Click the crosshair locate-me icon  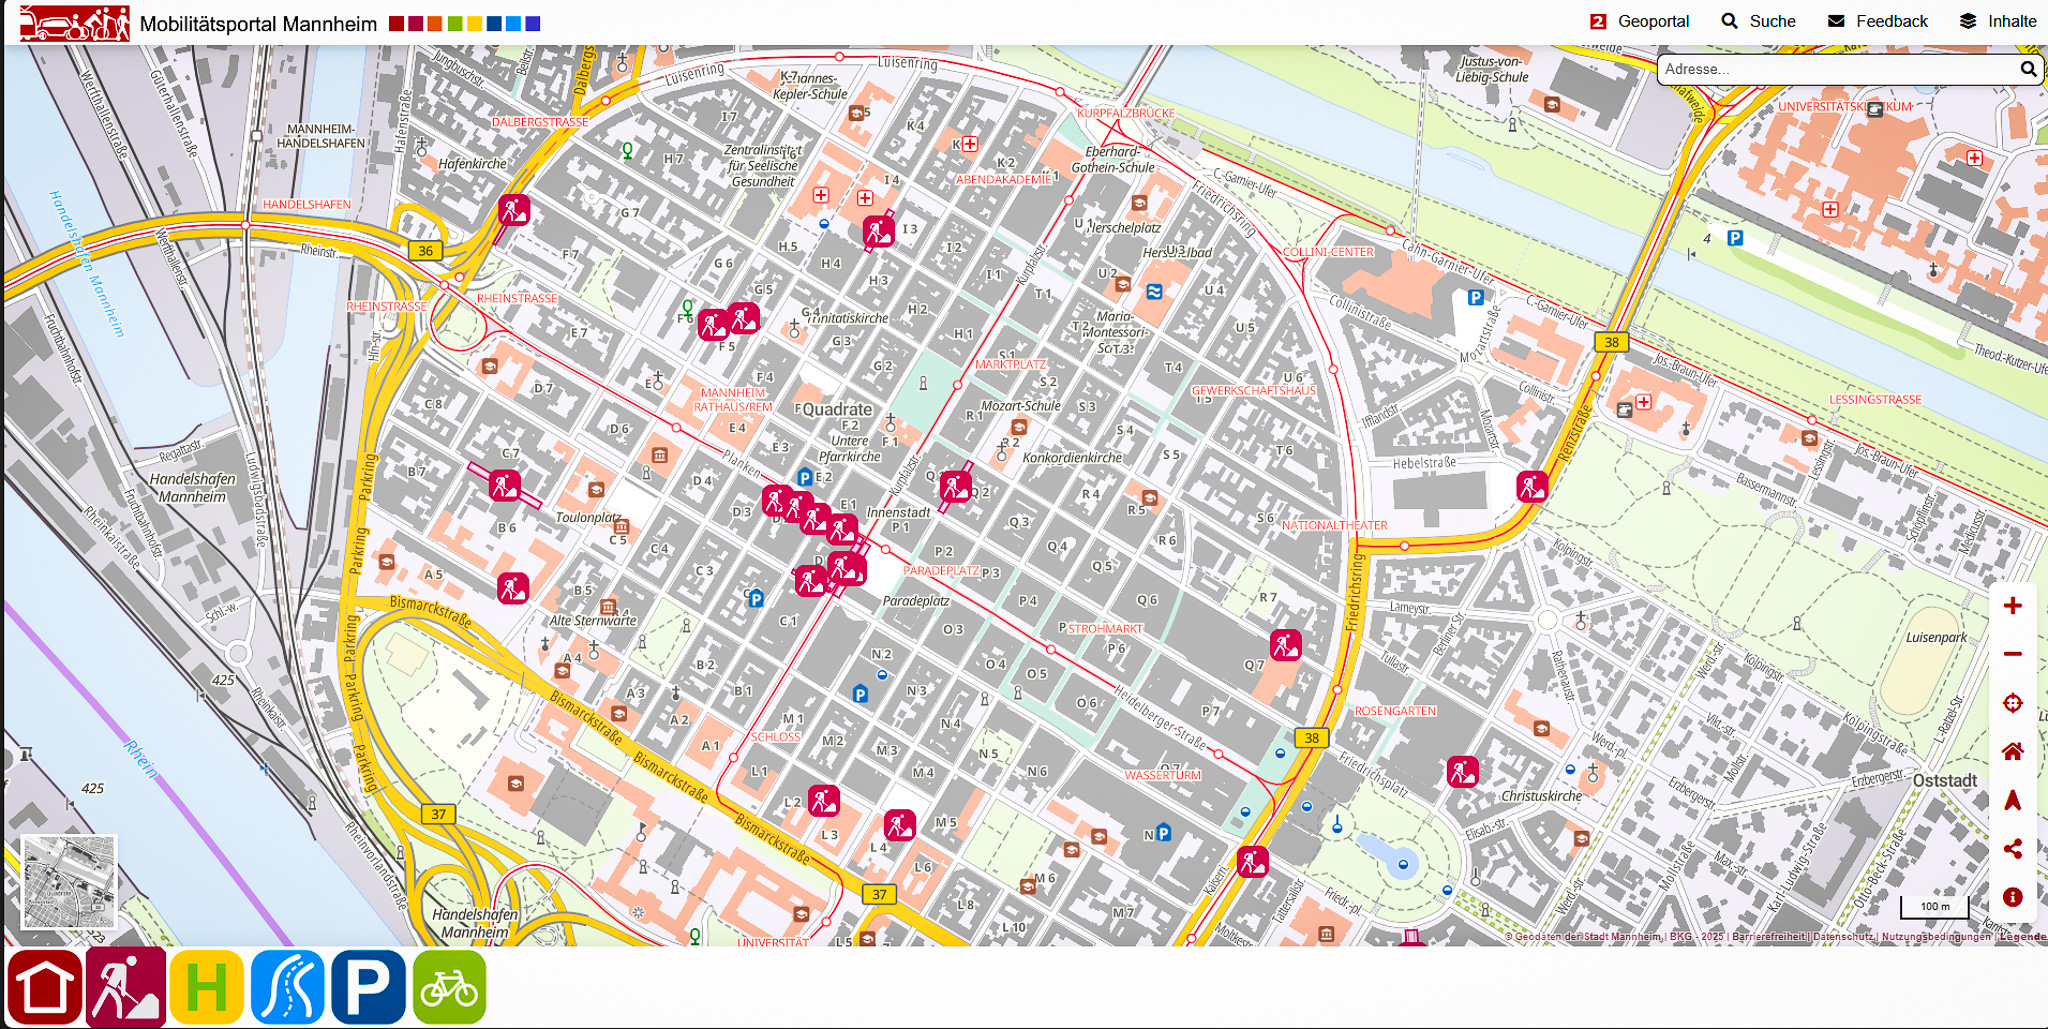tap(2012, 703)
